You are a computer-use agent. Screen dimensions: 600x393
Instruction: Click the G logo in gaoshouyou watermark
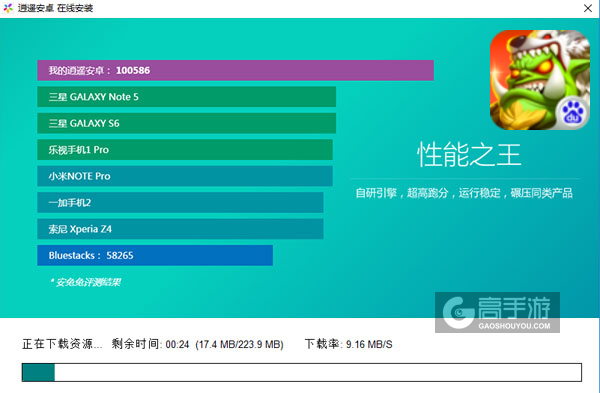click(x=458, y=313)
